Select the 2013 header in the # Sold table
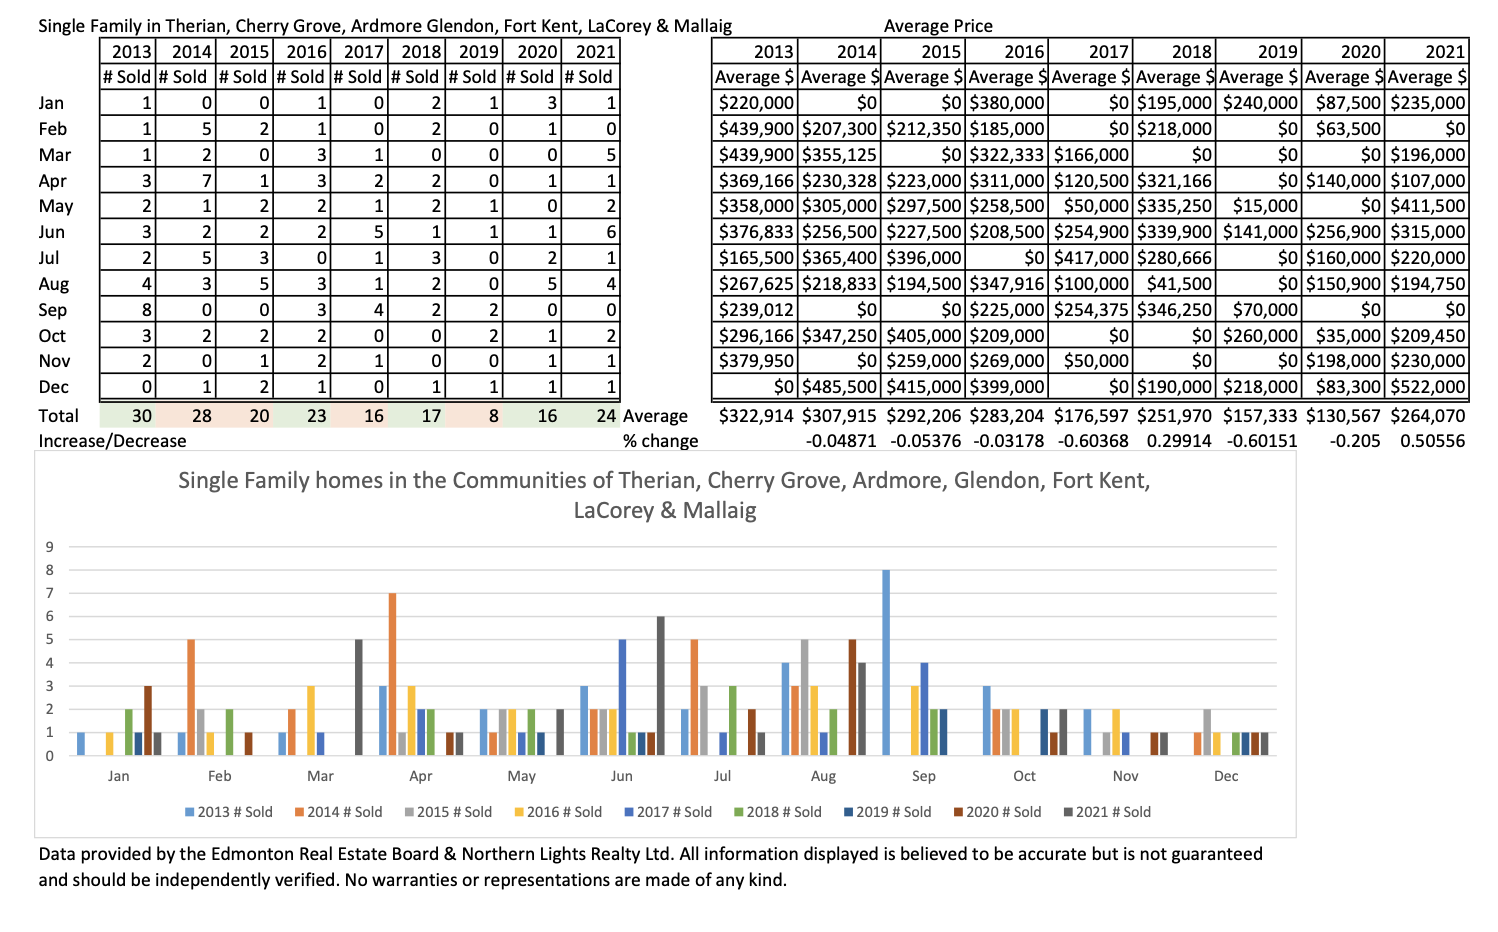1498x932 pixels. pyautogui.click(x=128, y=52)
